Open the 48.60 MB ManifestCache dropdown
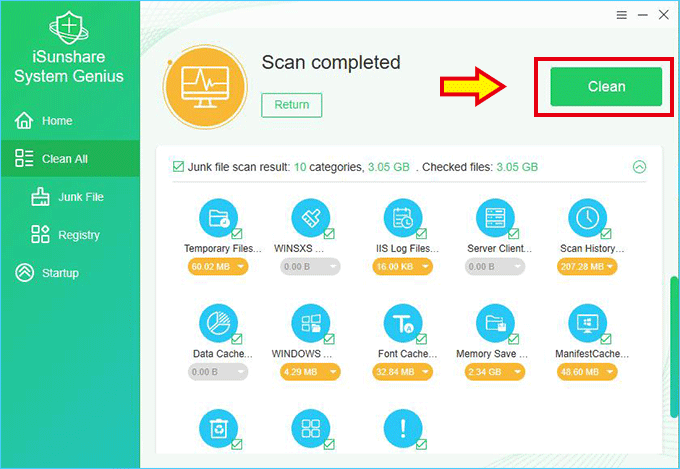680x469 pixels. [x=587, y=372]
